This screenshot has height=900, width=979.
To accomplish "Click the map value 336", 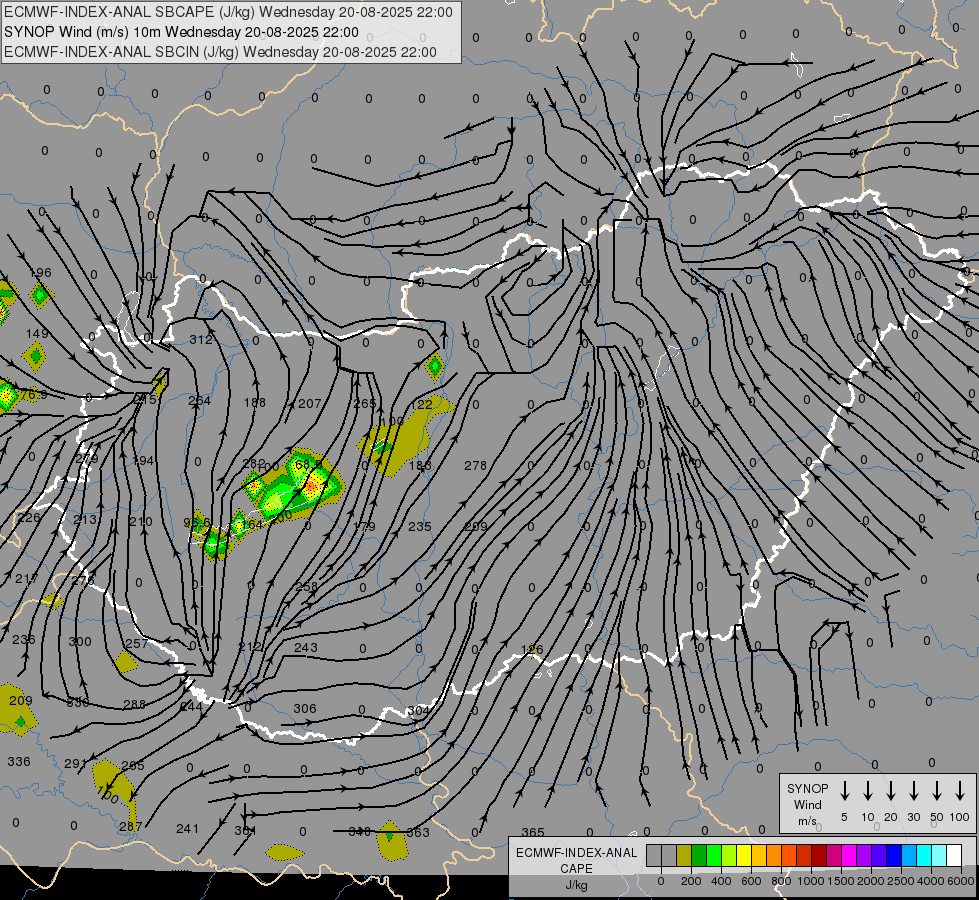I will [19, 761].
